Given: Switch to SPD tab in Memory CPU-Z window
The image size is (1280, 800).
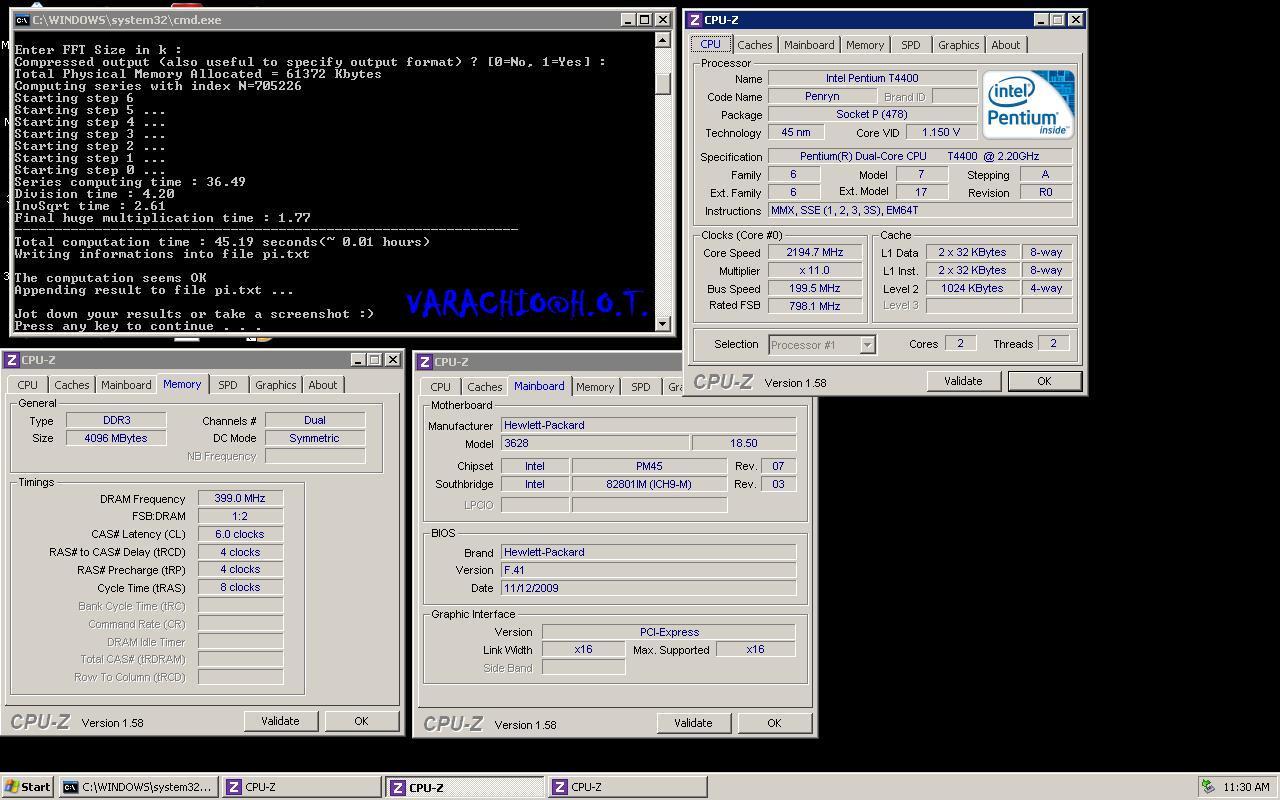Looking at the screenshot, I should click(x=228, y=385).
